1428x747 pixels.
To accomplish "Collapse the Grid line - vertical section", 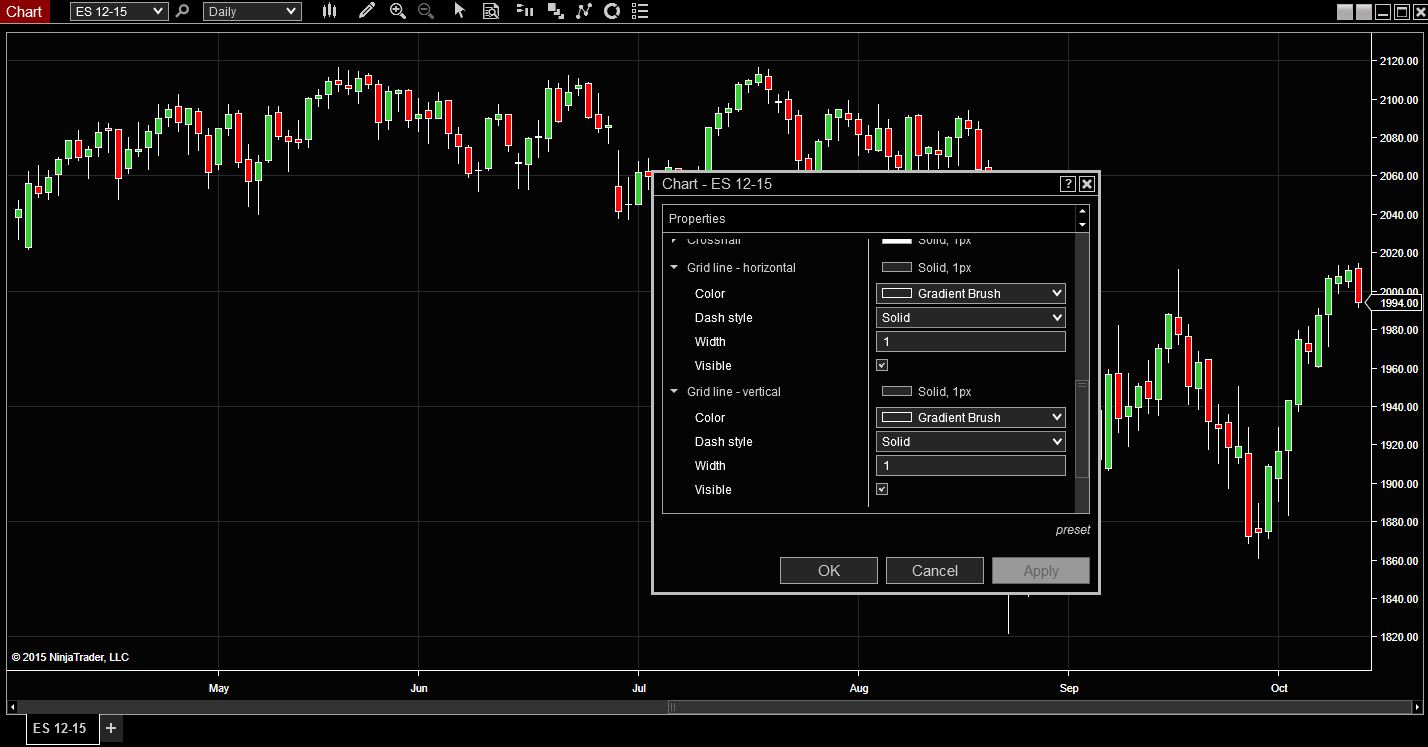I will [675, 392].
